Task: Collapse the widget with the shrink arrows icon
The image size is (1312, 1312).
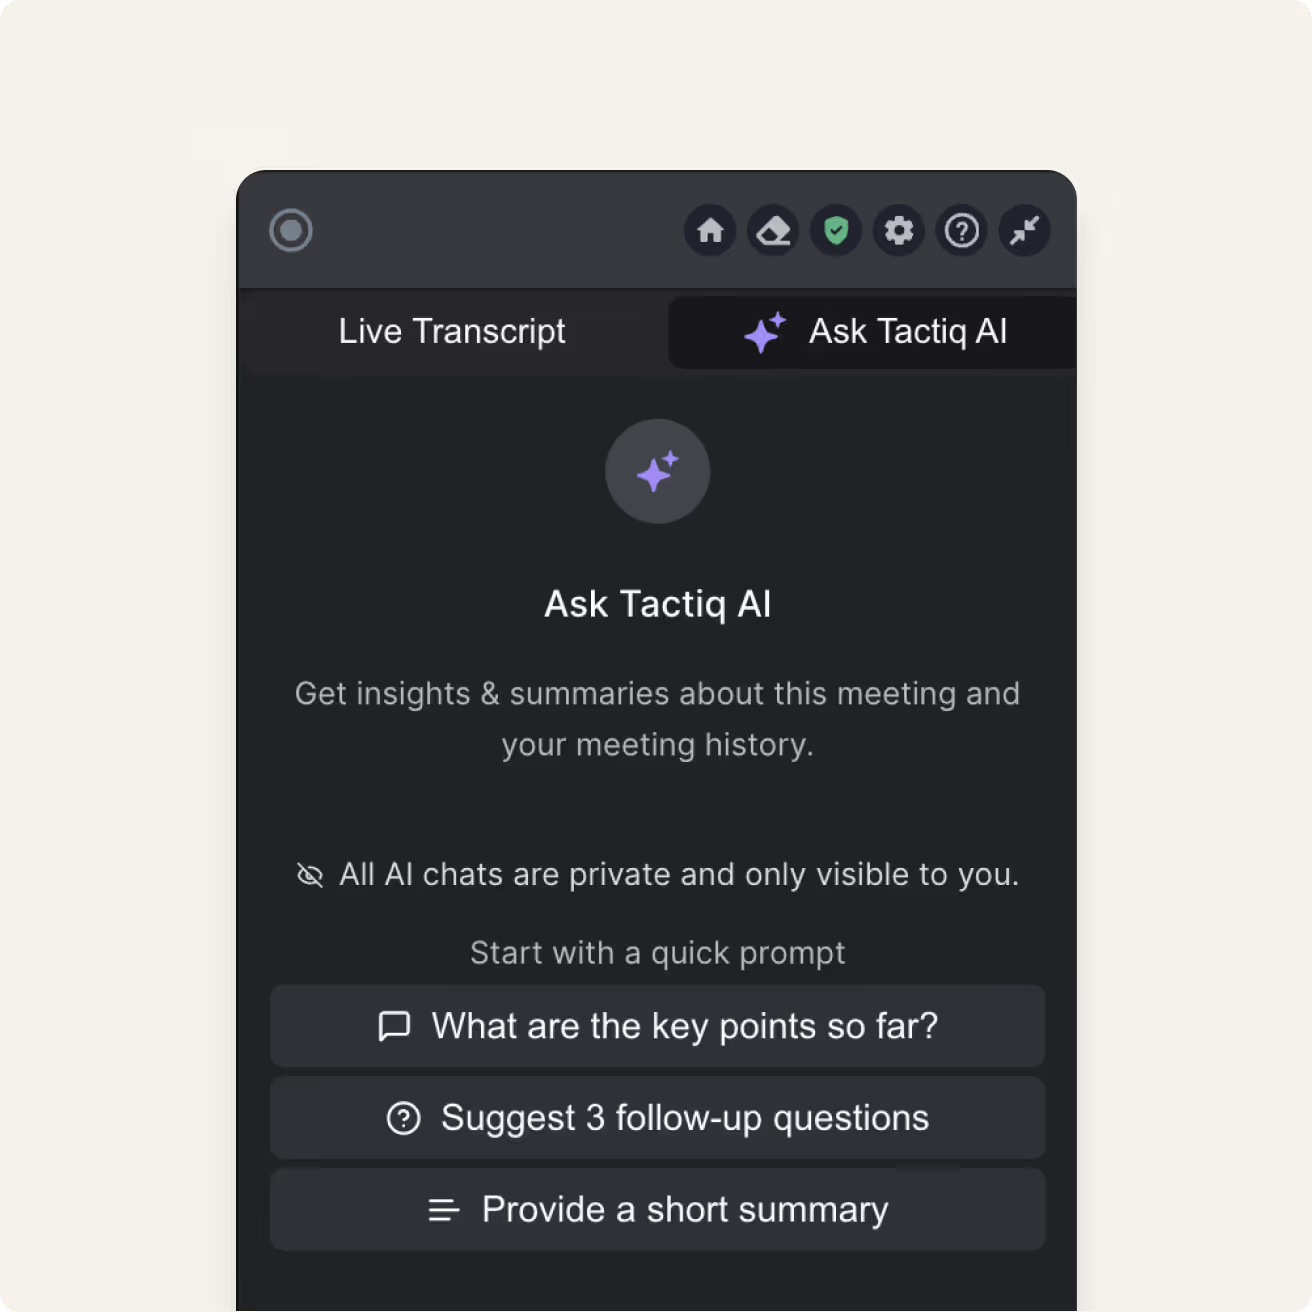Action: tap(1024, 231)
